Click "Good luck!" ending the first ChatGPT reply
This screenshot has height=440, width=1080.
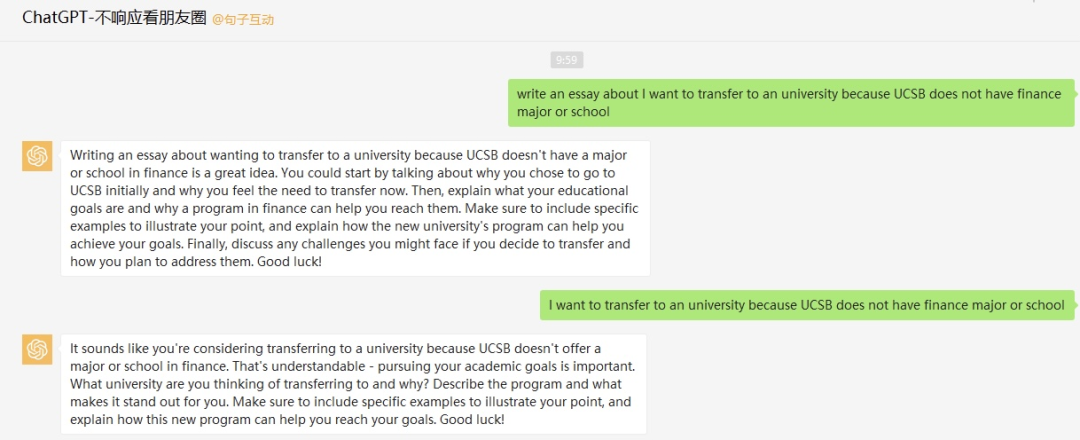coord(289,262)
